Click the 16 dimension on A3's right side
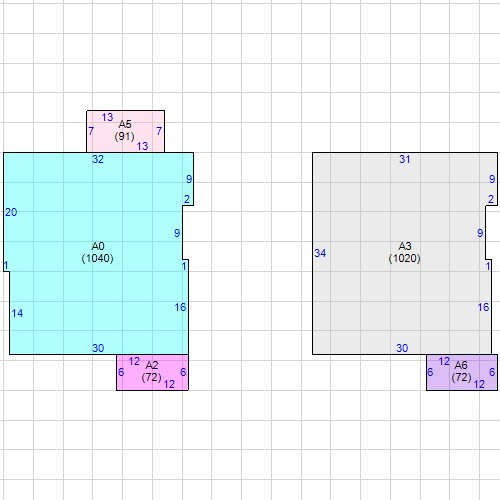This screenshot has height=500, width=500. click(483, 307)
